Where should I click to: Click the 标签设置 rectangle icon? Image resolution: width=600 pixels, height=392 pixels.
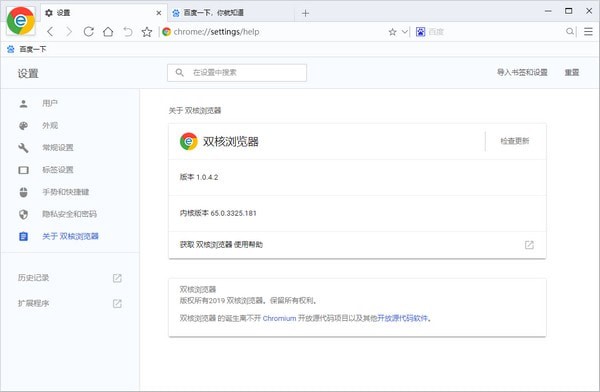pyautogui.click(x=23, y=170)
